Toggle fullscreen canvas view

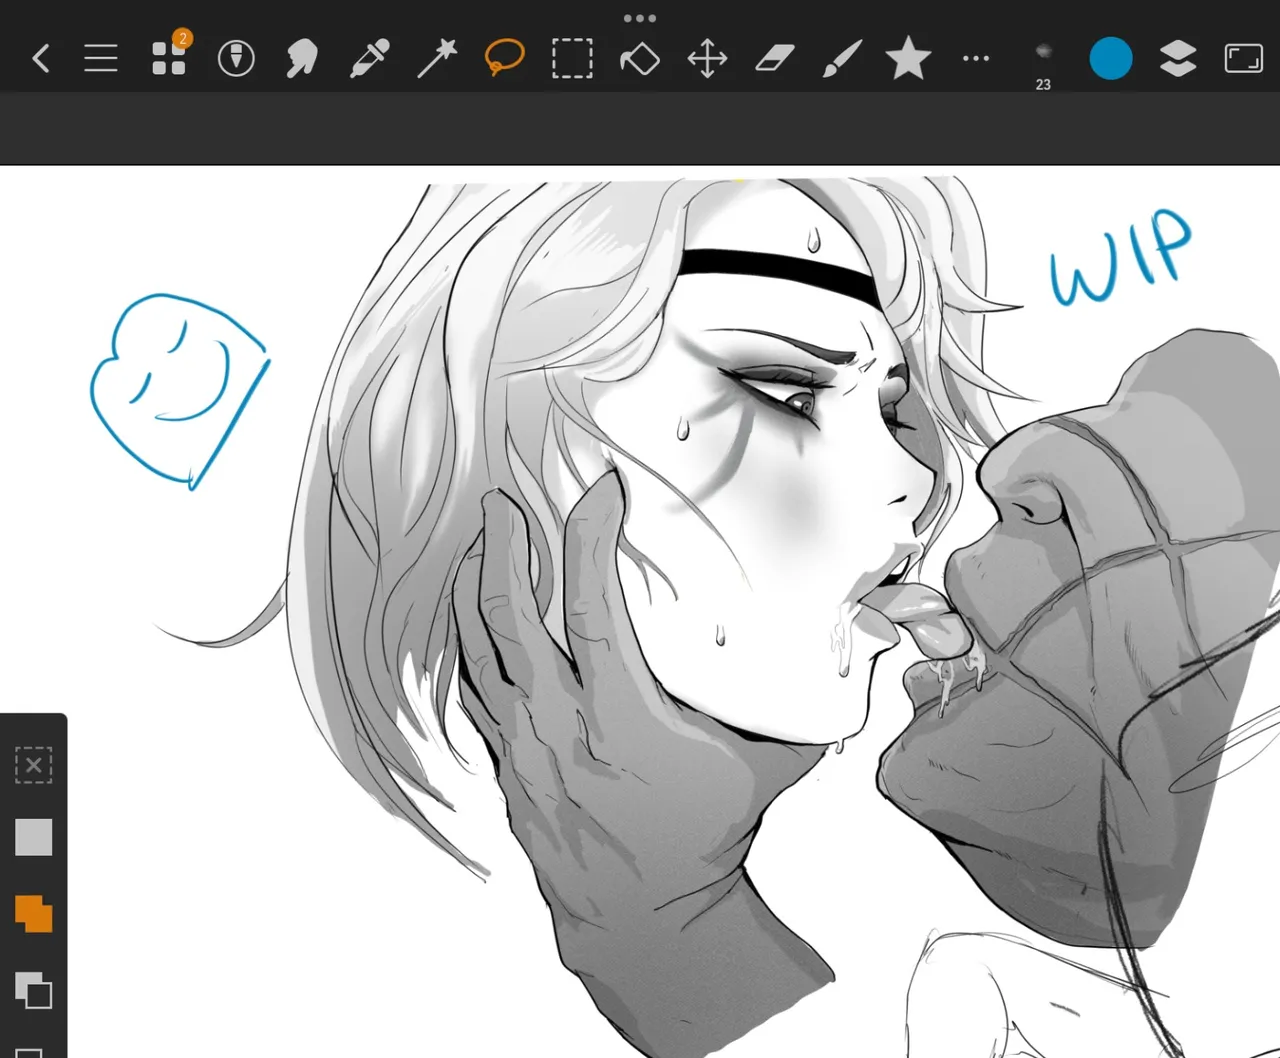click(1244, 59)
